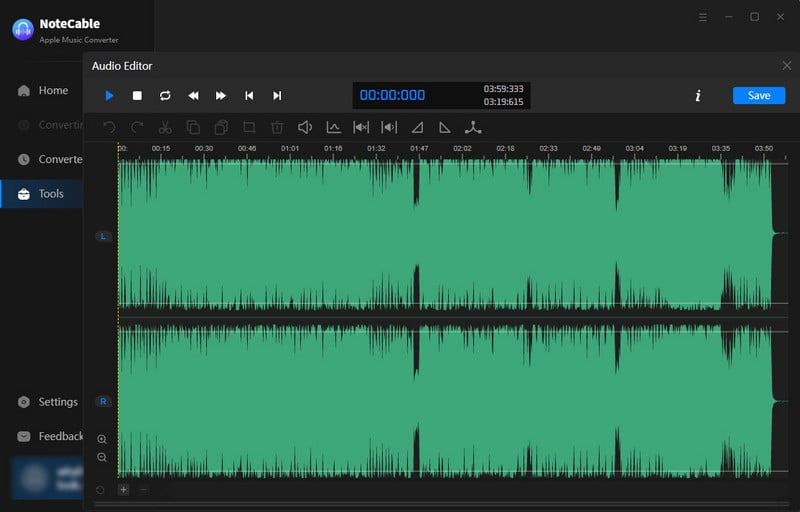This screenshot has height=512, width=800.
Task: Save the edited audio
Action: 759,95
